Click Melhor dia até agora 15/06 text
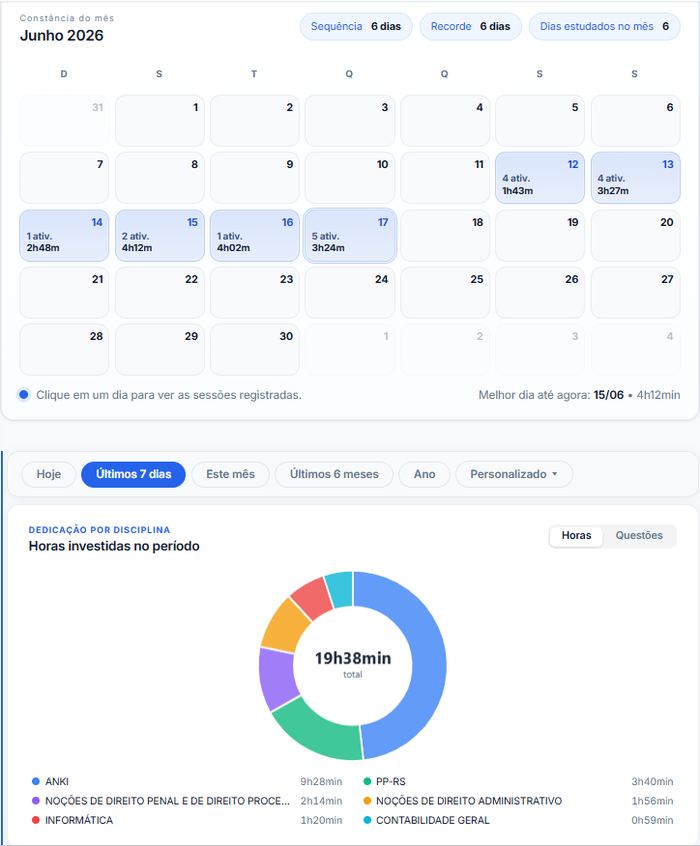This screenshot has width=700, height=846. coord(579,395)
